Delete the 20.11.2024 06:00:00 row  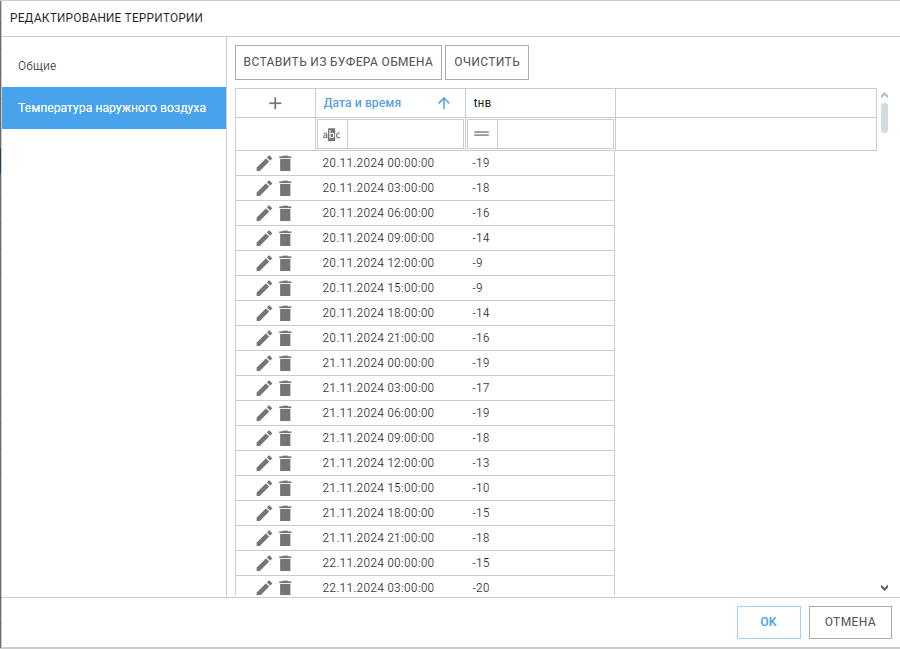point(285,213)
